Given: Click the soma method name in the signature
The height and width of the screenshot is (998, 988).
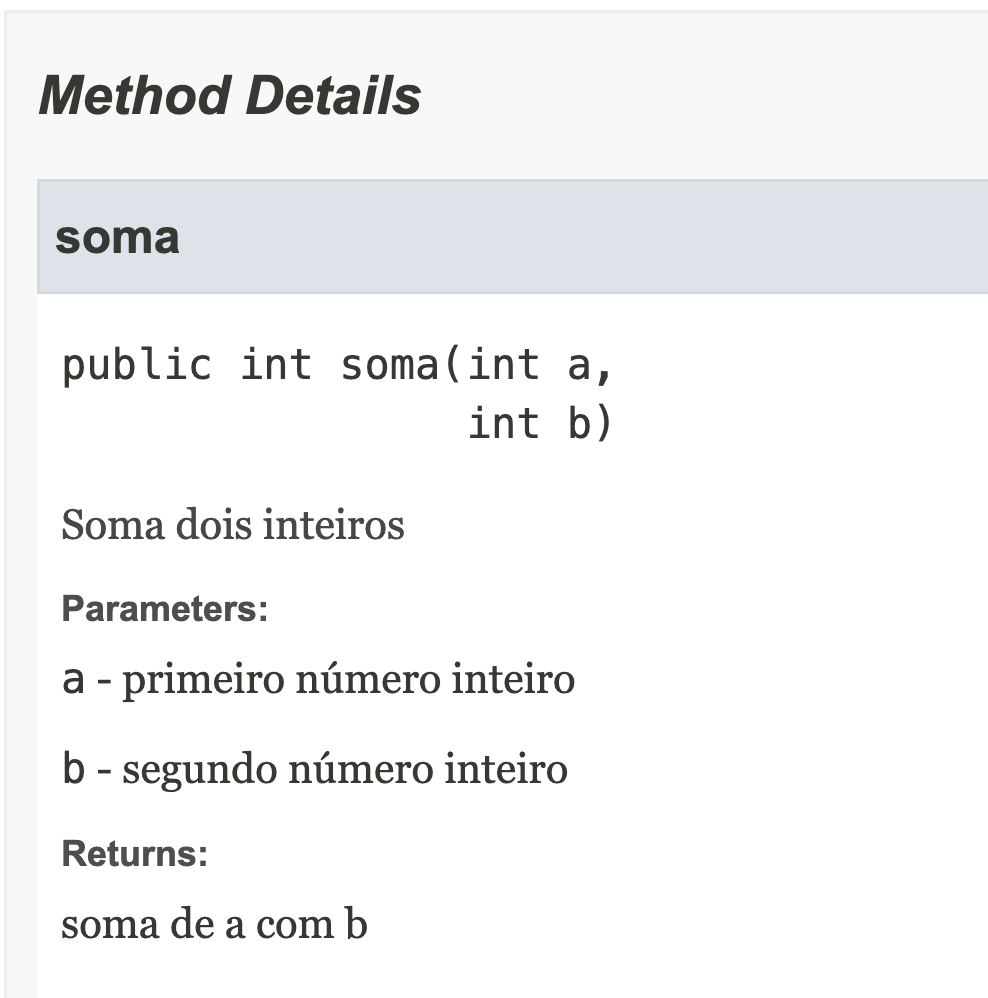Looking at the screenshot, I should point(390,366).
